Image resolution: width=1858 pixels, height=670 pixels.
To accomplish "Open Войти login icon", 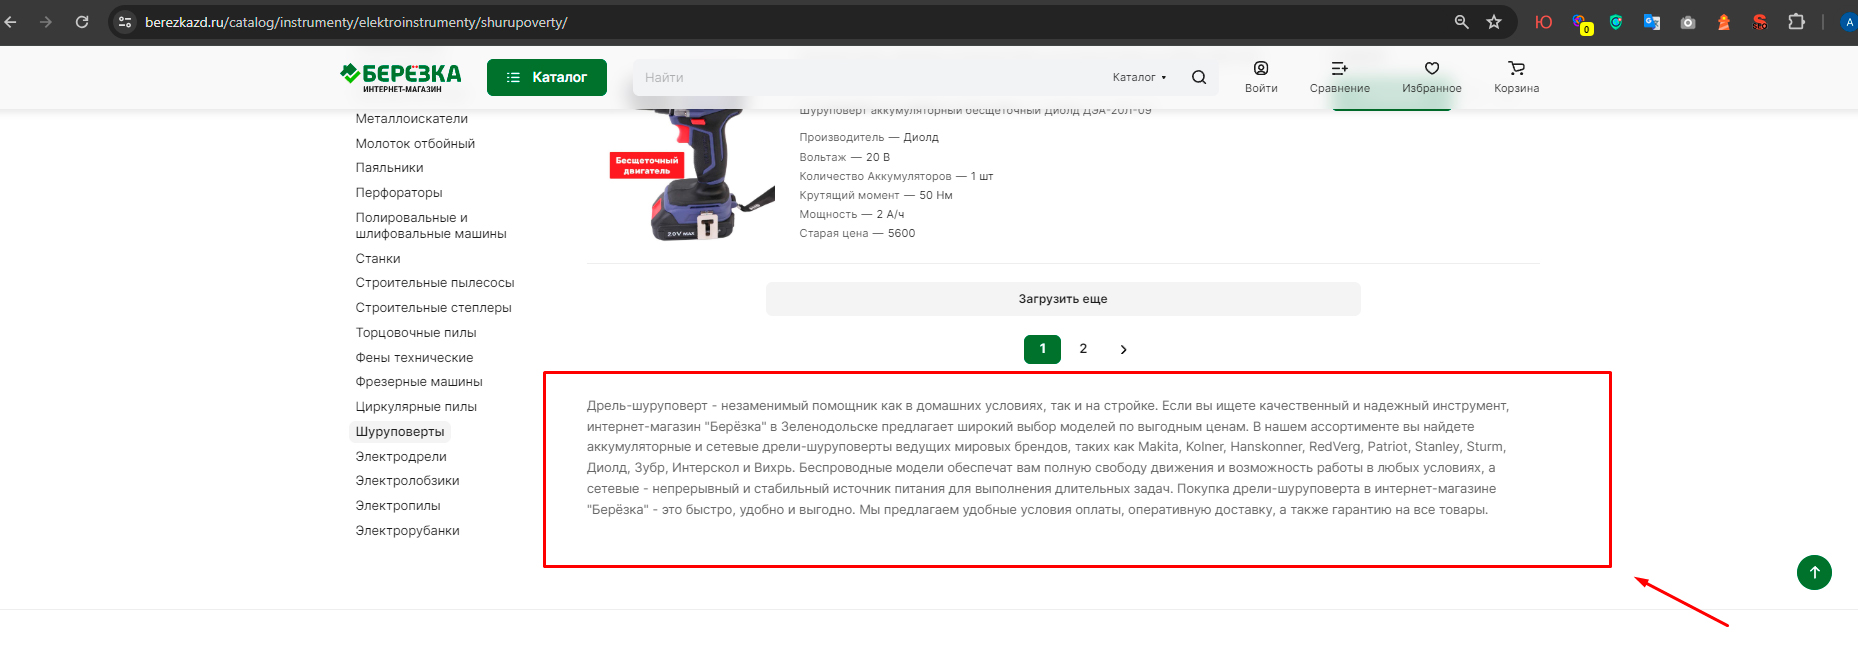I will 1261,77.
